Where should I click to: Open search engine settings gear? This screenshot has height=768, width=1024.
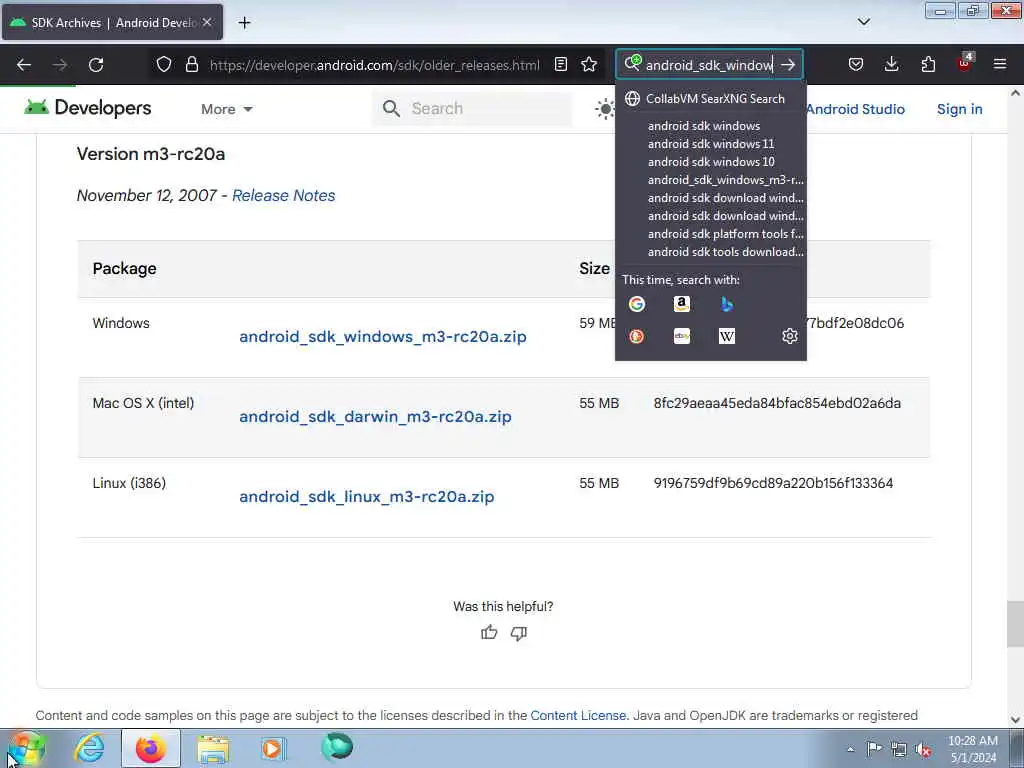pos(790,336)
